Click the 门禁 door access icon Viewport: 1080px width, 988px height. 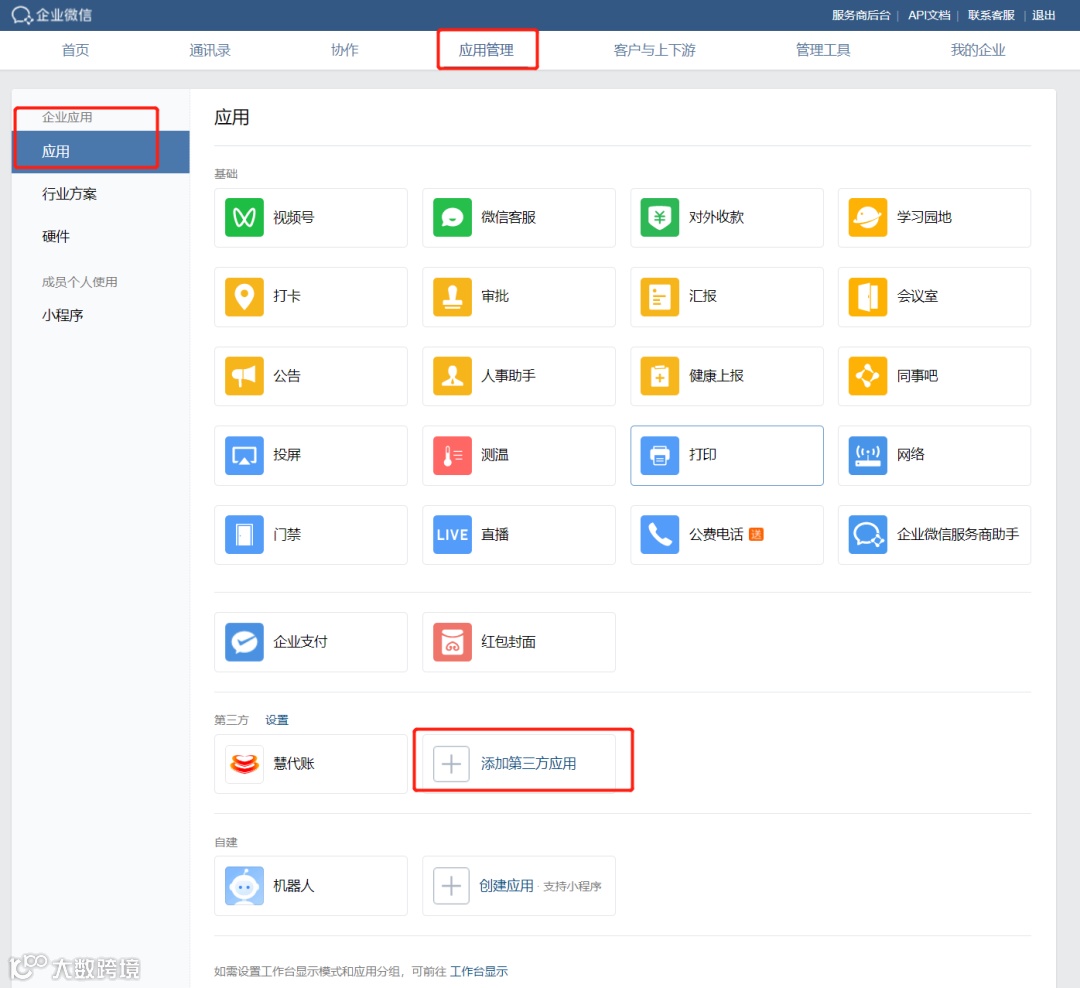click(244, 535)
